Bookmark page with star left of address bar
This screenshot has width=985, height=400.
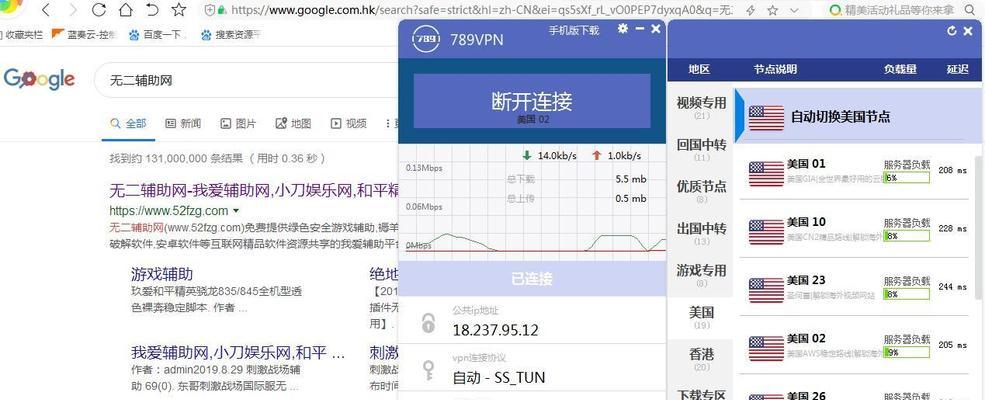click(x=179, y=9)
